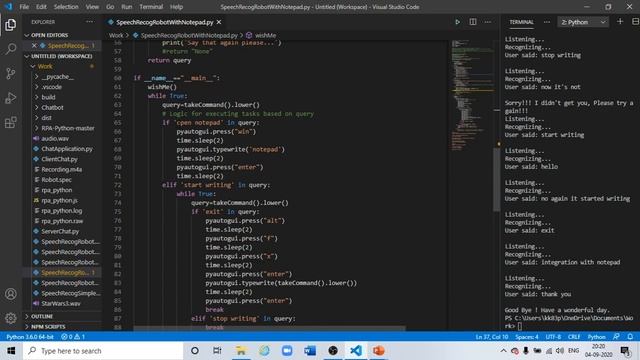Select the Terminal panel tab
This screenshot has height=360, width=640.
[x=521, y=22]
